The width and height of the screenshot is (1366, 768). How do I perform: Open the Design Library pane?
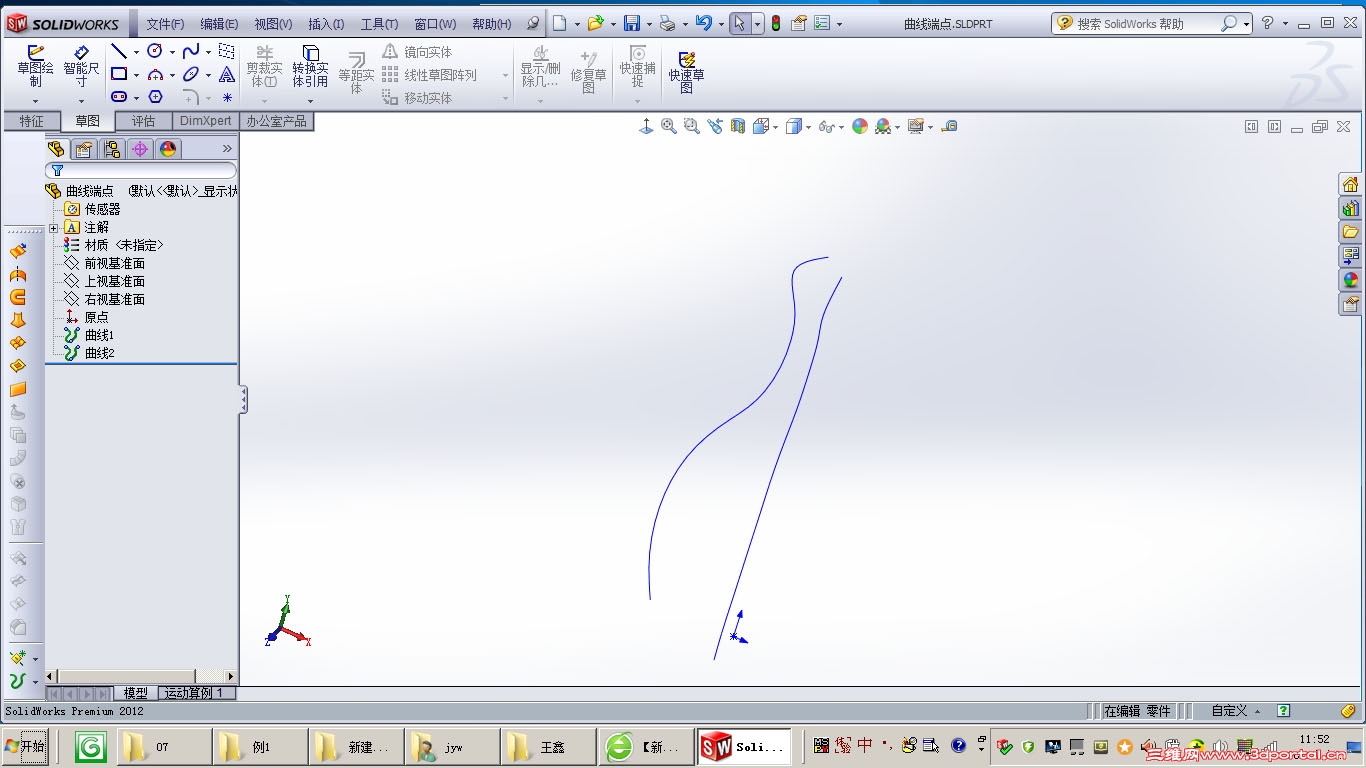click(x=1351, y=208)
